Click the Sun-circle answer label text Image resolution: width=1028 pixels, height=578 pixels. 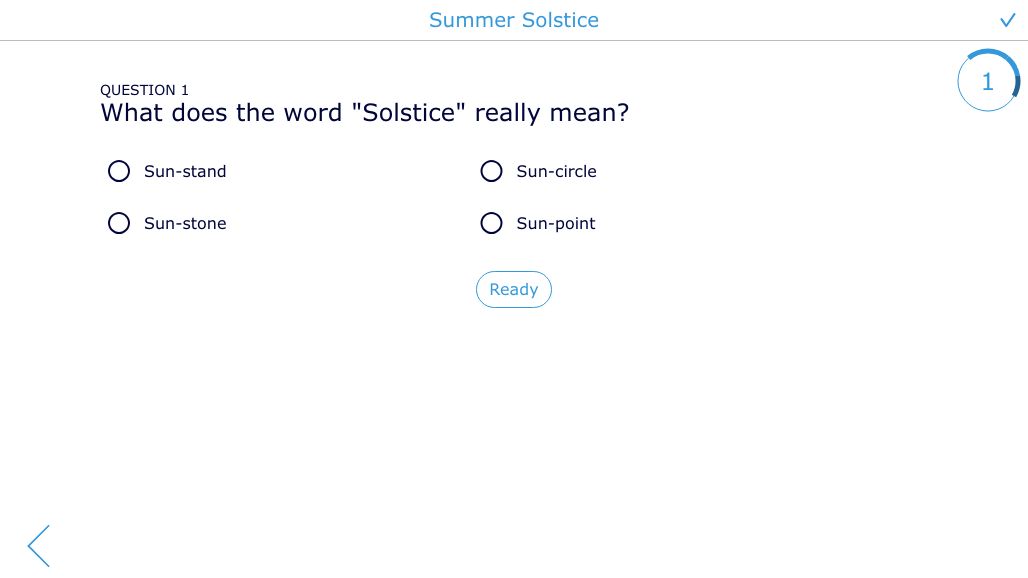click(557, 171)
